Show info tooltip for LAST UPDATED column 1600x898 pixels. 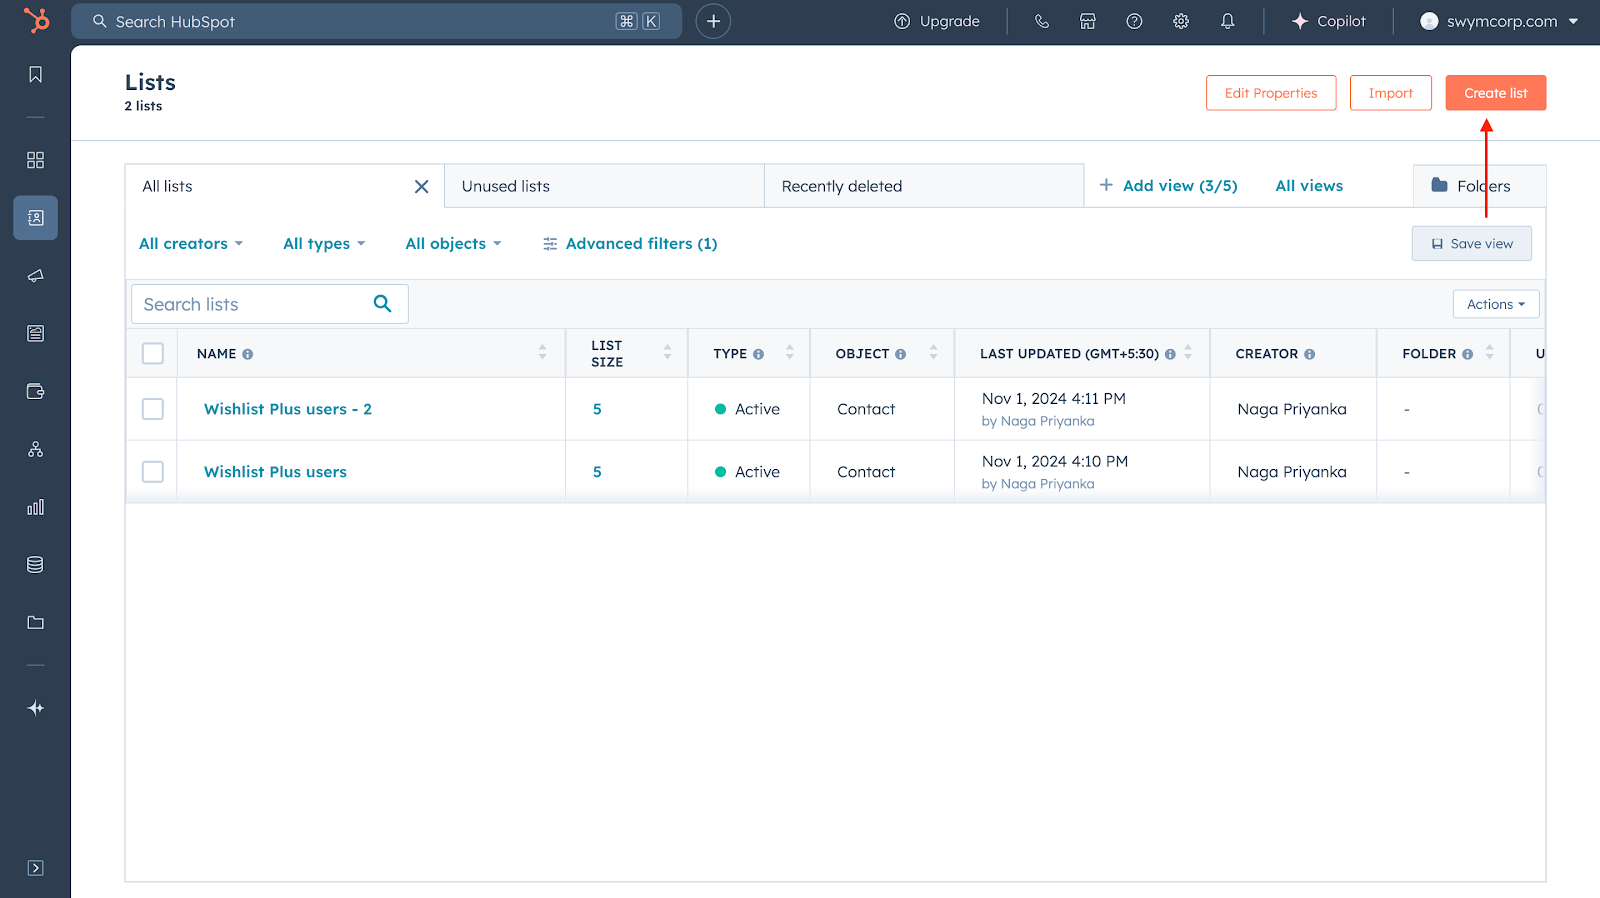coord(1170,354)
